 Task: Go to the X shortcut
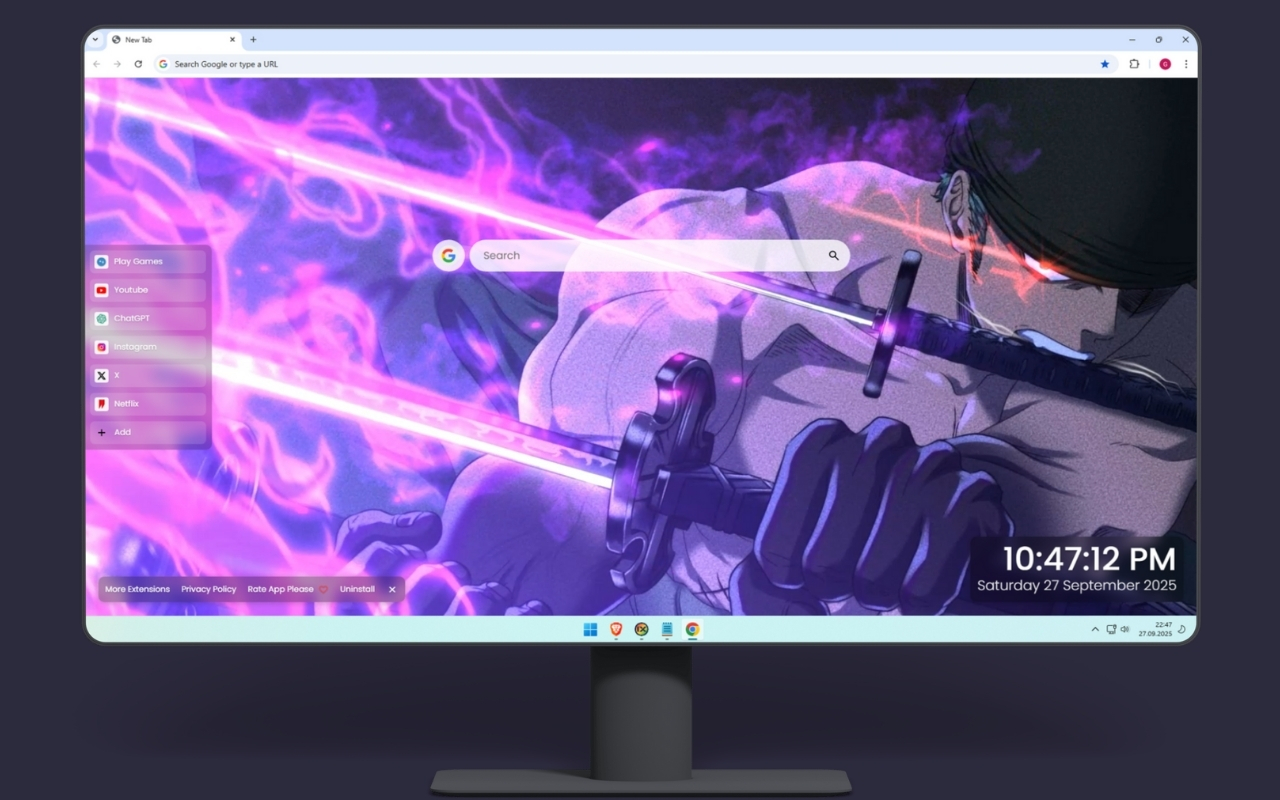[148, 375]
